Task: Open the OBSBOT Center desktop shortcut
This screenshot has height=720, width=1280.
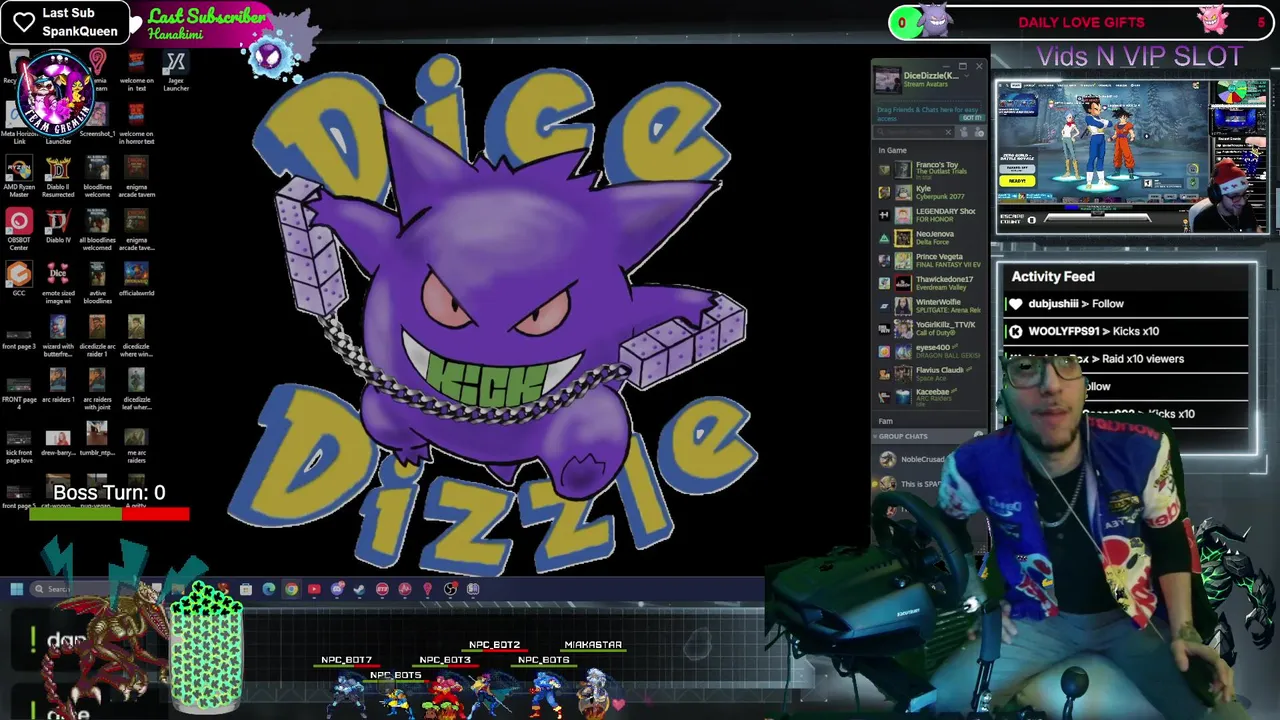Action: pyautogui.click(x=19, y=226)
